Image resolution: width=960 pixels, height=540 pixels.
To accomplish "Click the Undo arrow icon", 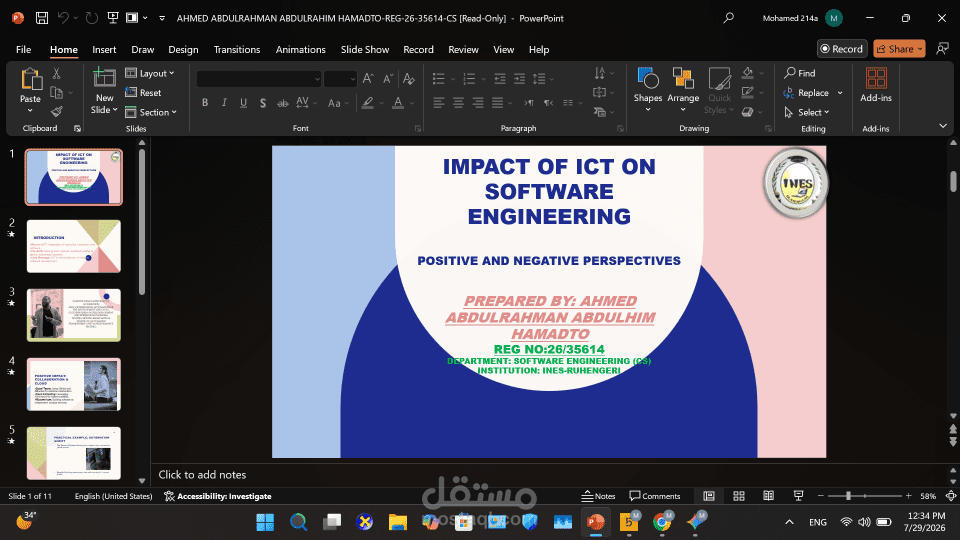I will [63, 18].
